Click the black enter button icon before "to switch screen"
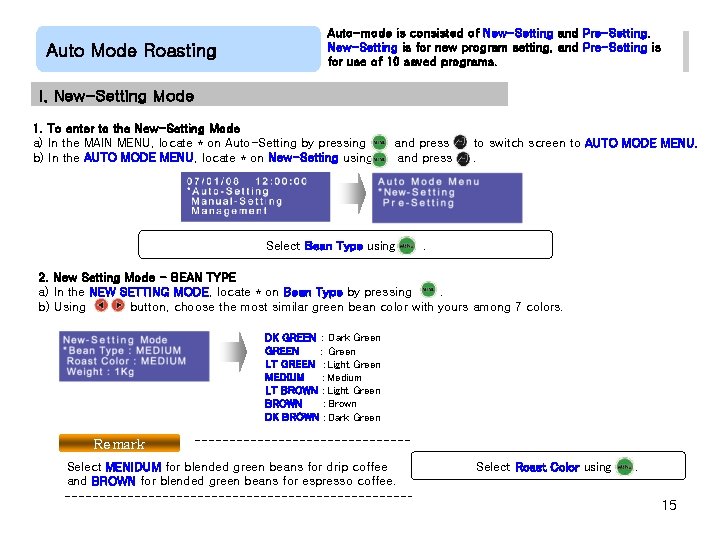The height and width of the screenshot is (540, 720). (x=460, y=142)
